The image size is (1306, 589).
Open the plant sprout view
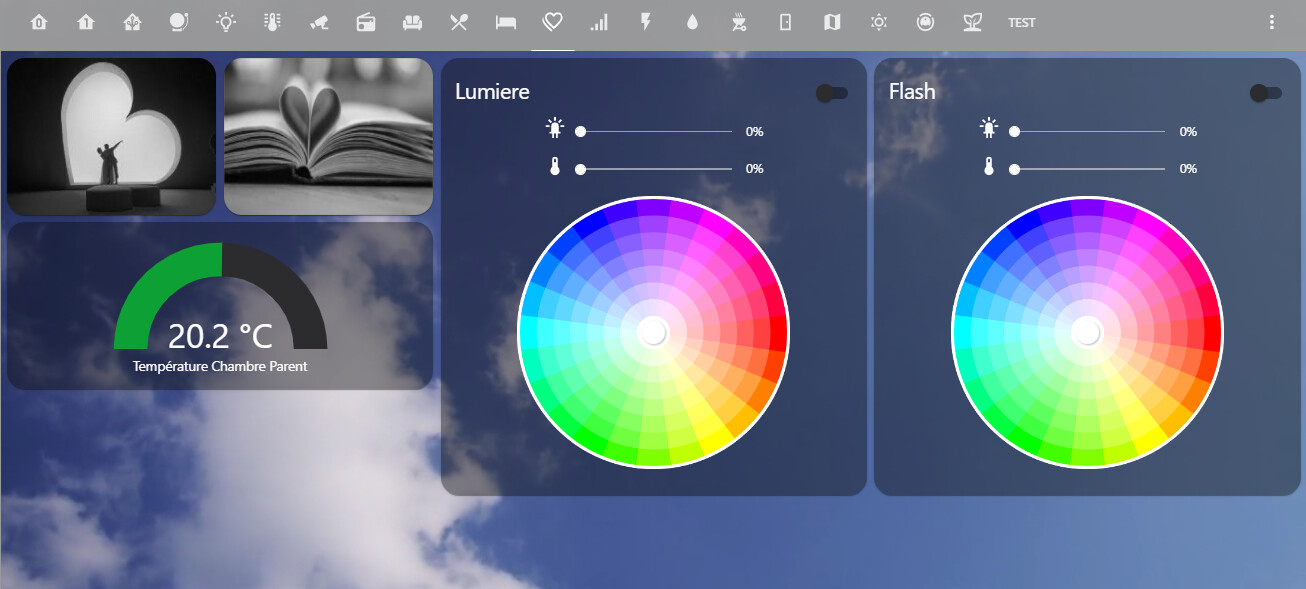972,22
